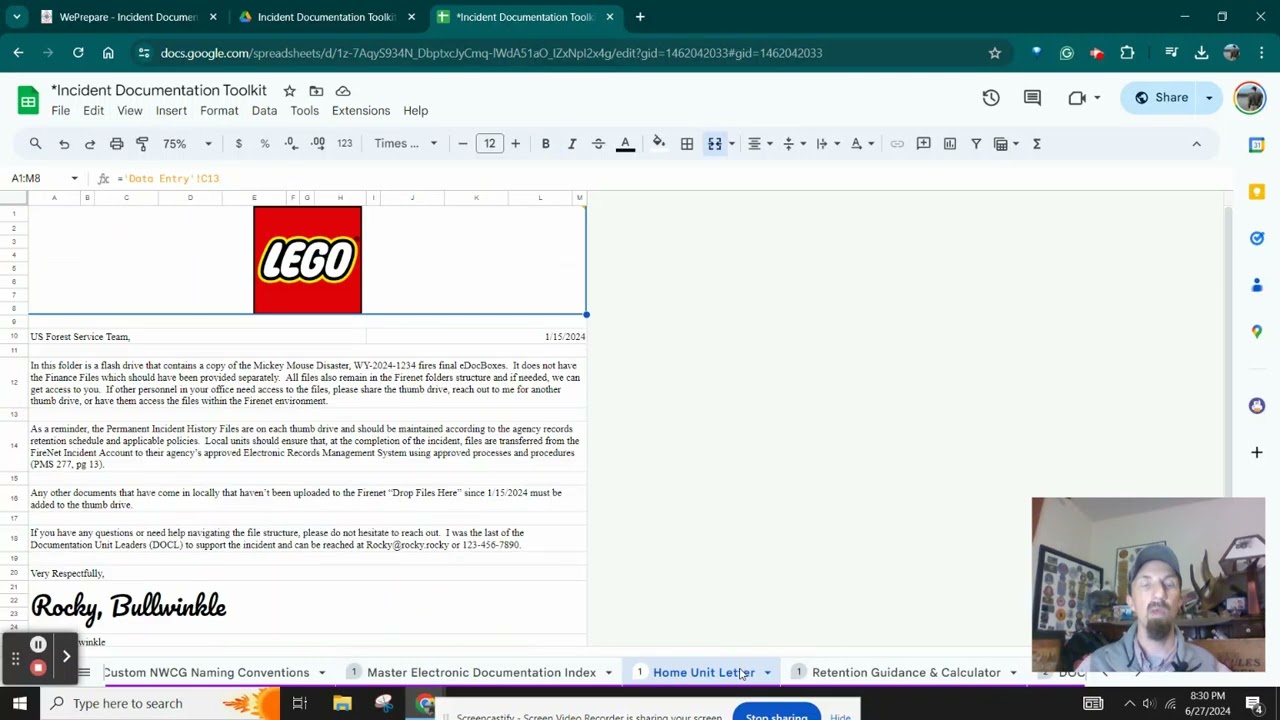This screenshot has width=1280, height=720.
Task: Open the File menu
Action: (61, 111)
